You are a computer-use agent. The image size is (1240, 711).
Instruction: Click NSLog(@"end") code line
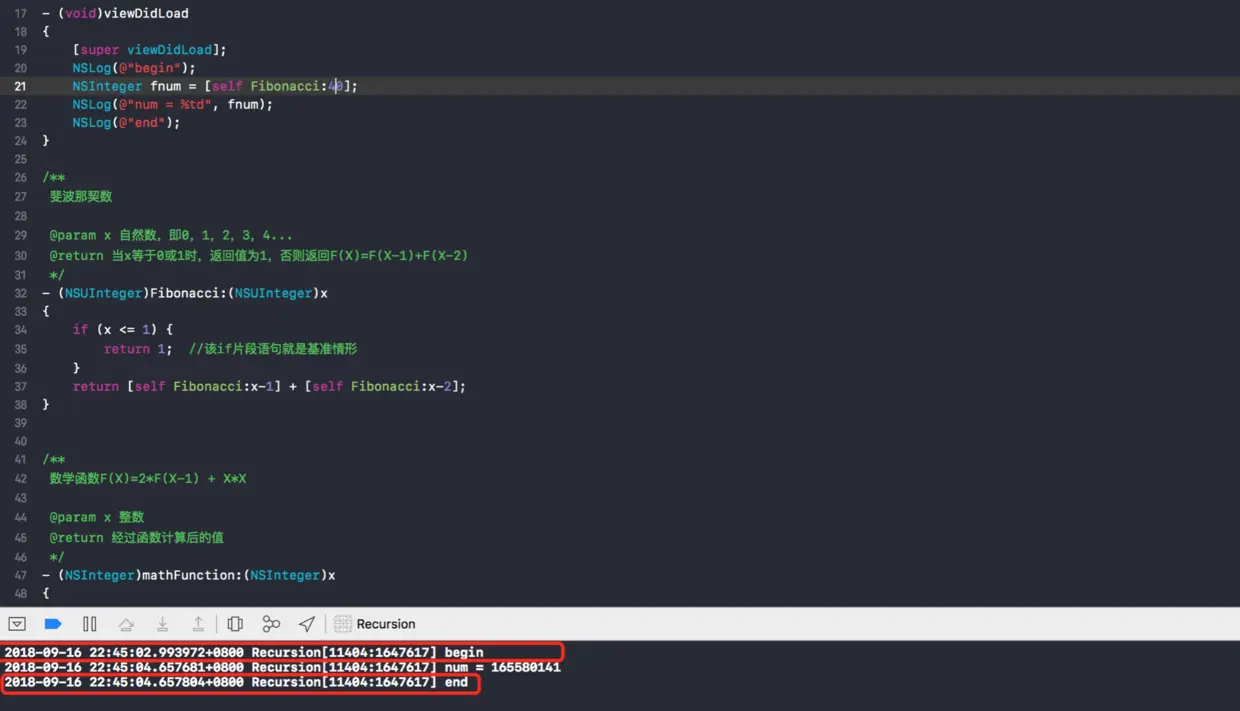tap(126, 122)
